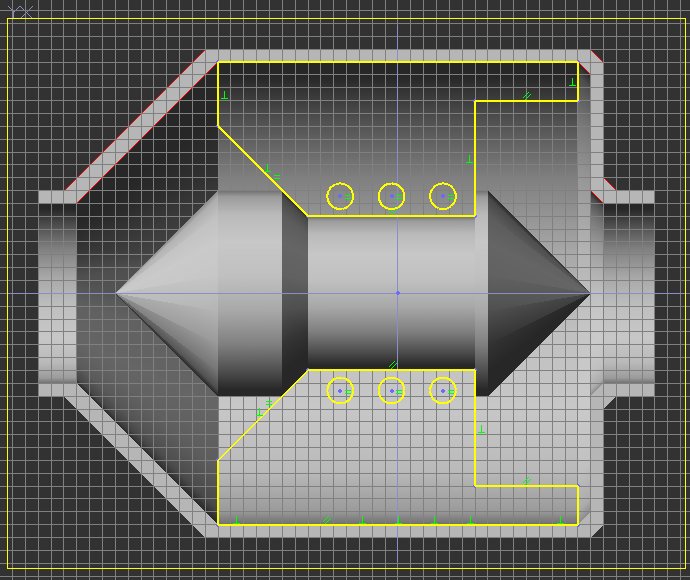690x580 pixels.
Task: Click the axis indicator in top-left corner
Action: click(x=20, y=11)
